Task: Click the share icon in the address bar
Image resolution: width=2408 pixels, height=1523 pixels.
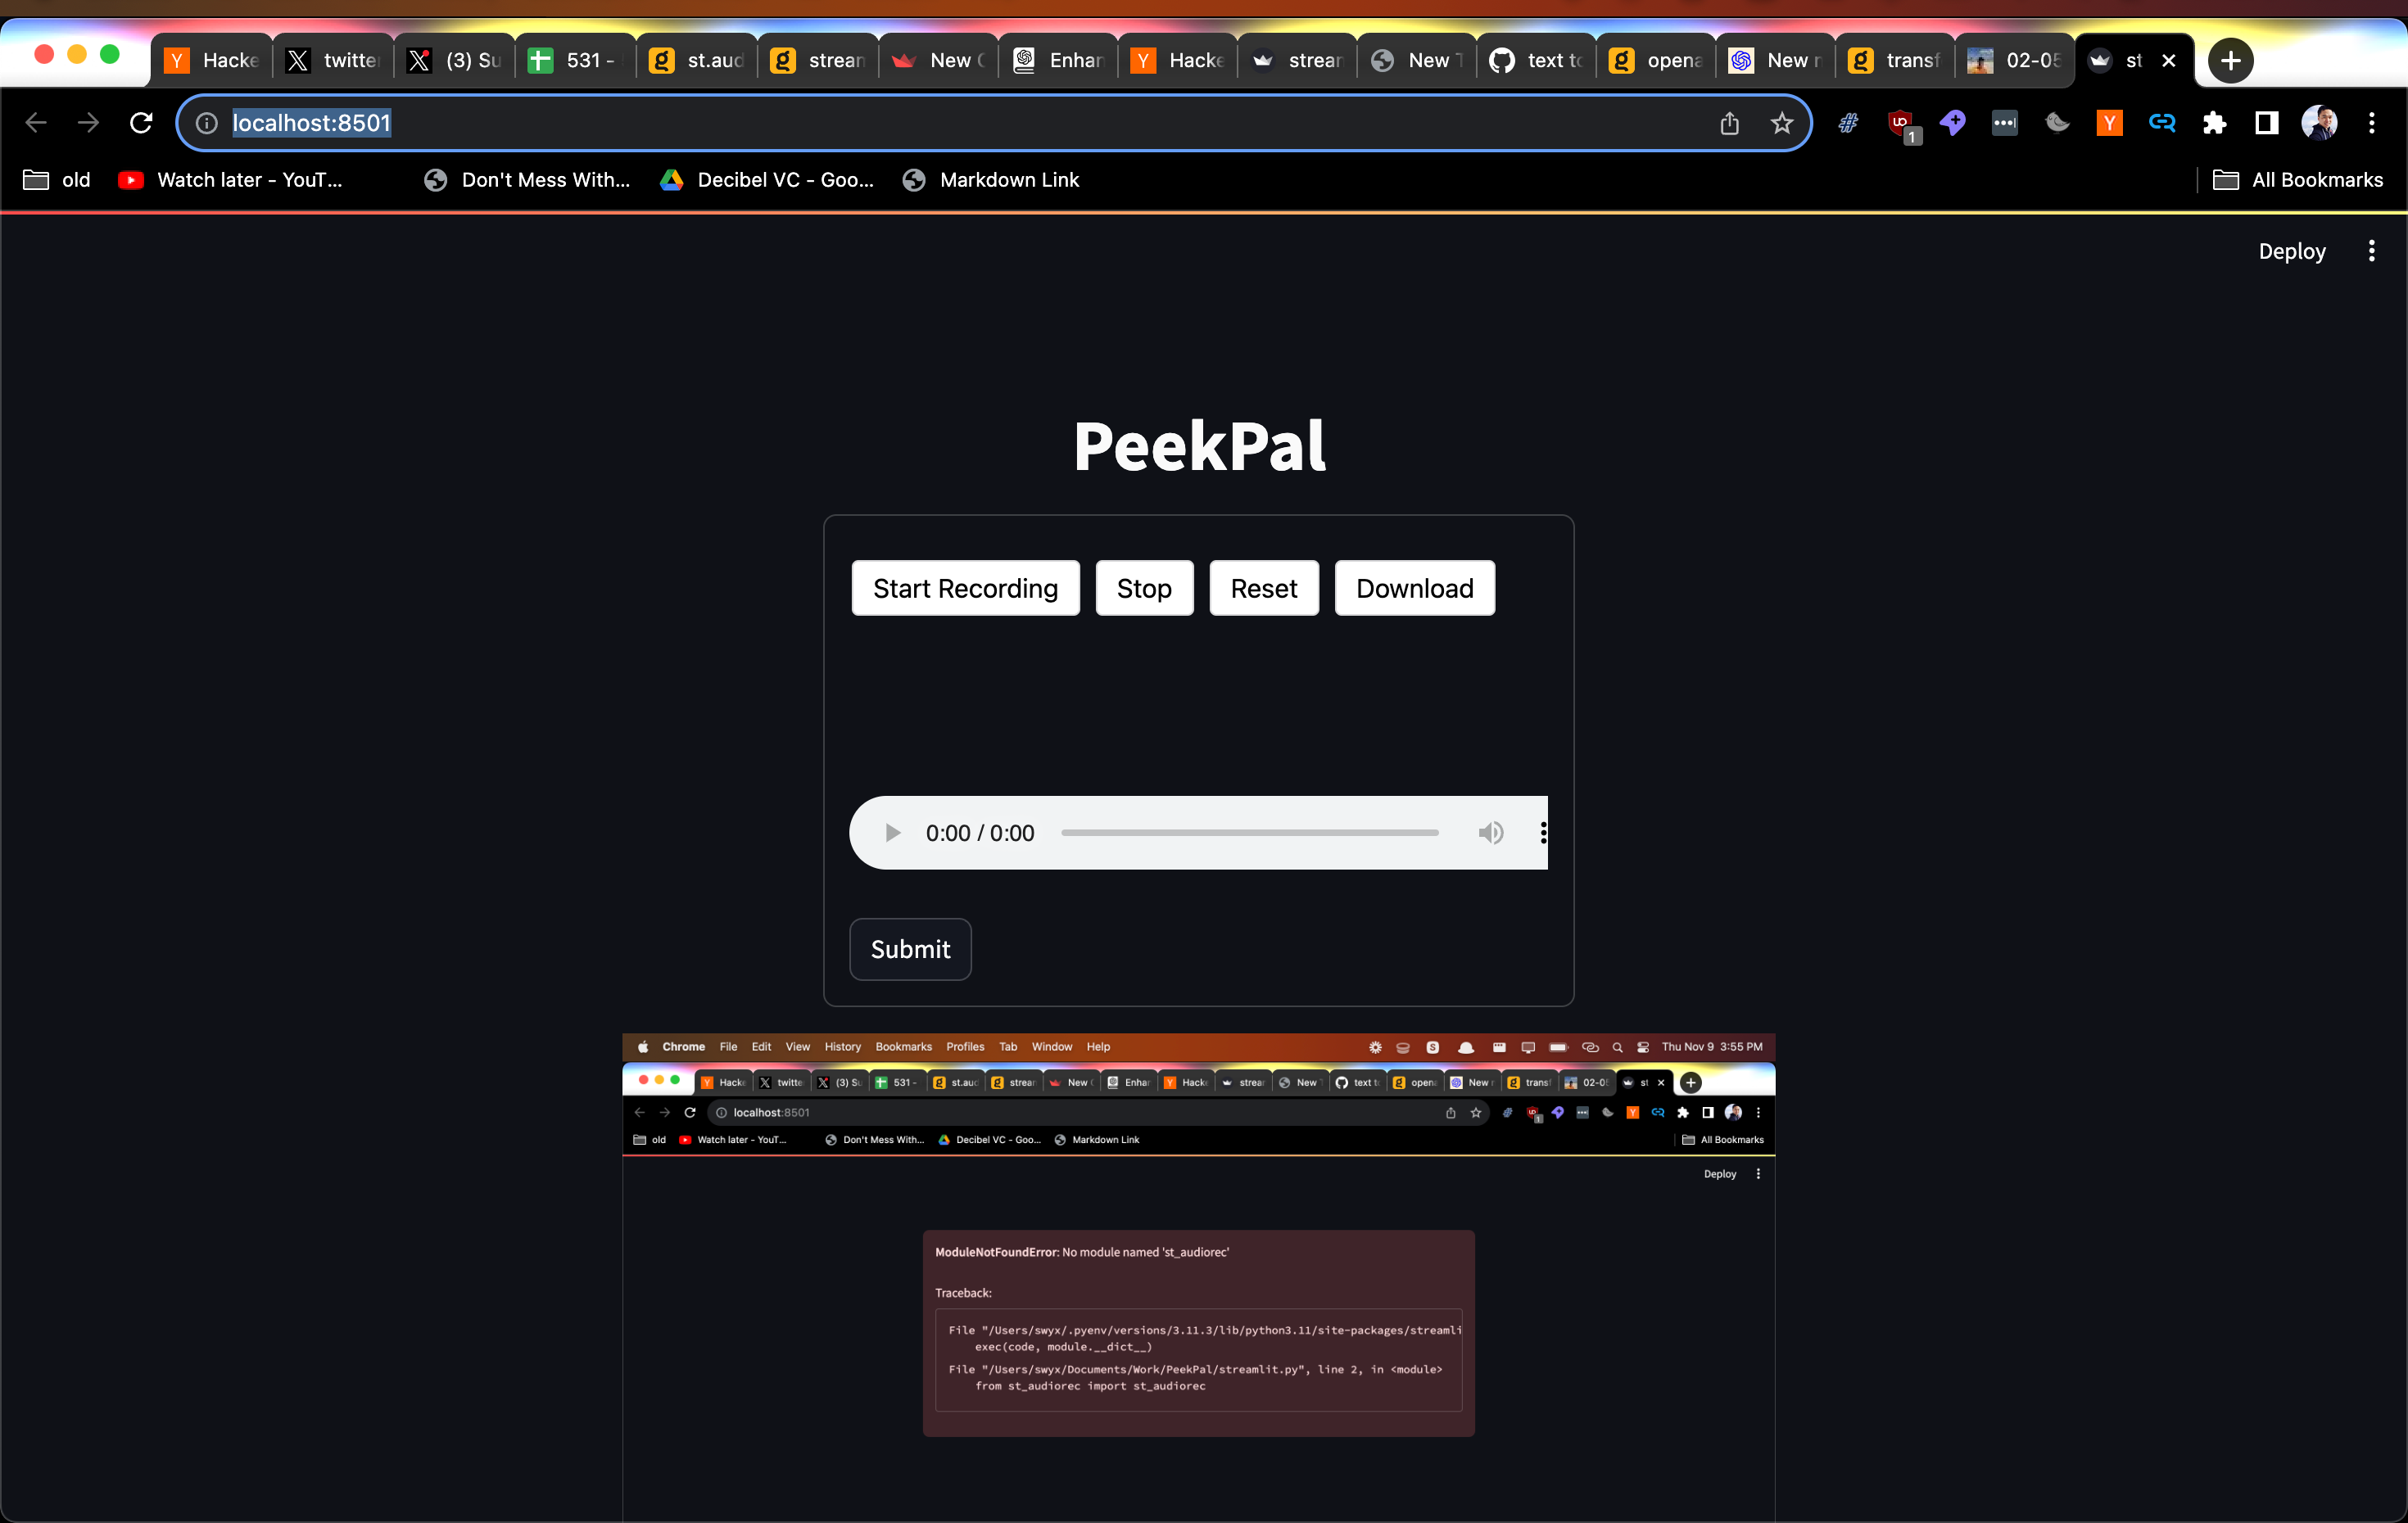Action: coord(1729,123)
